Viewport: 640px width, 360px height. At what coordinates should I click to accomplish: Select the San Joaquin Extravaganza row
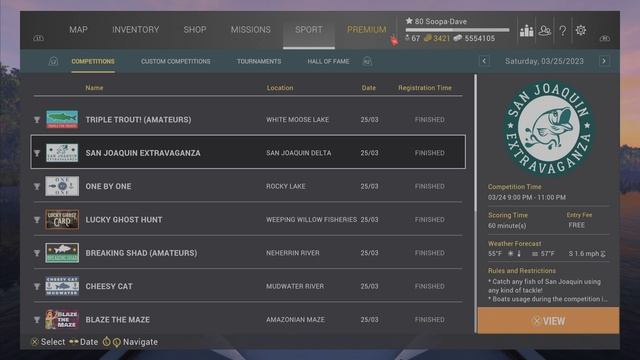(248, 152)
